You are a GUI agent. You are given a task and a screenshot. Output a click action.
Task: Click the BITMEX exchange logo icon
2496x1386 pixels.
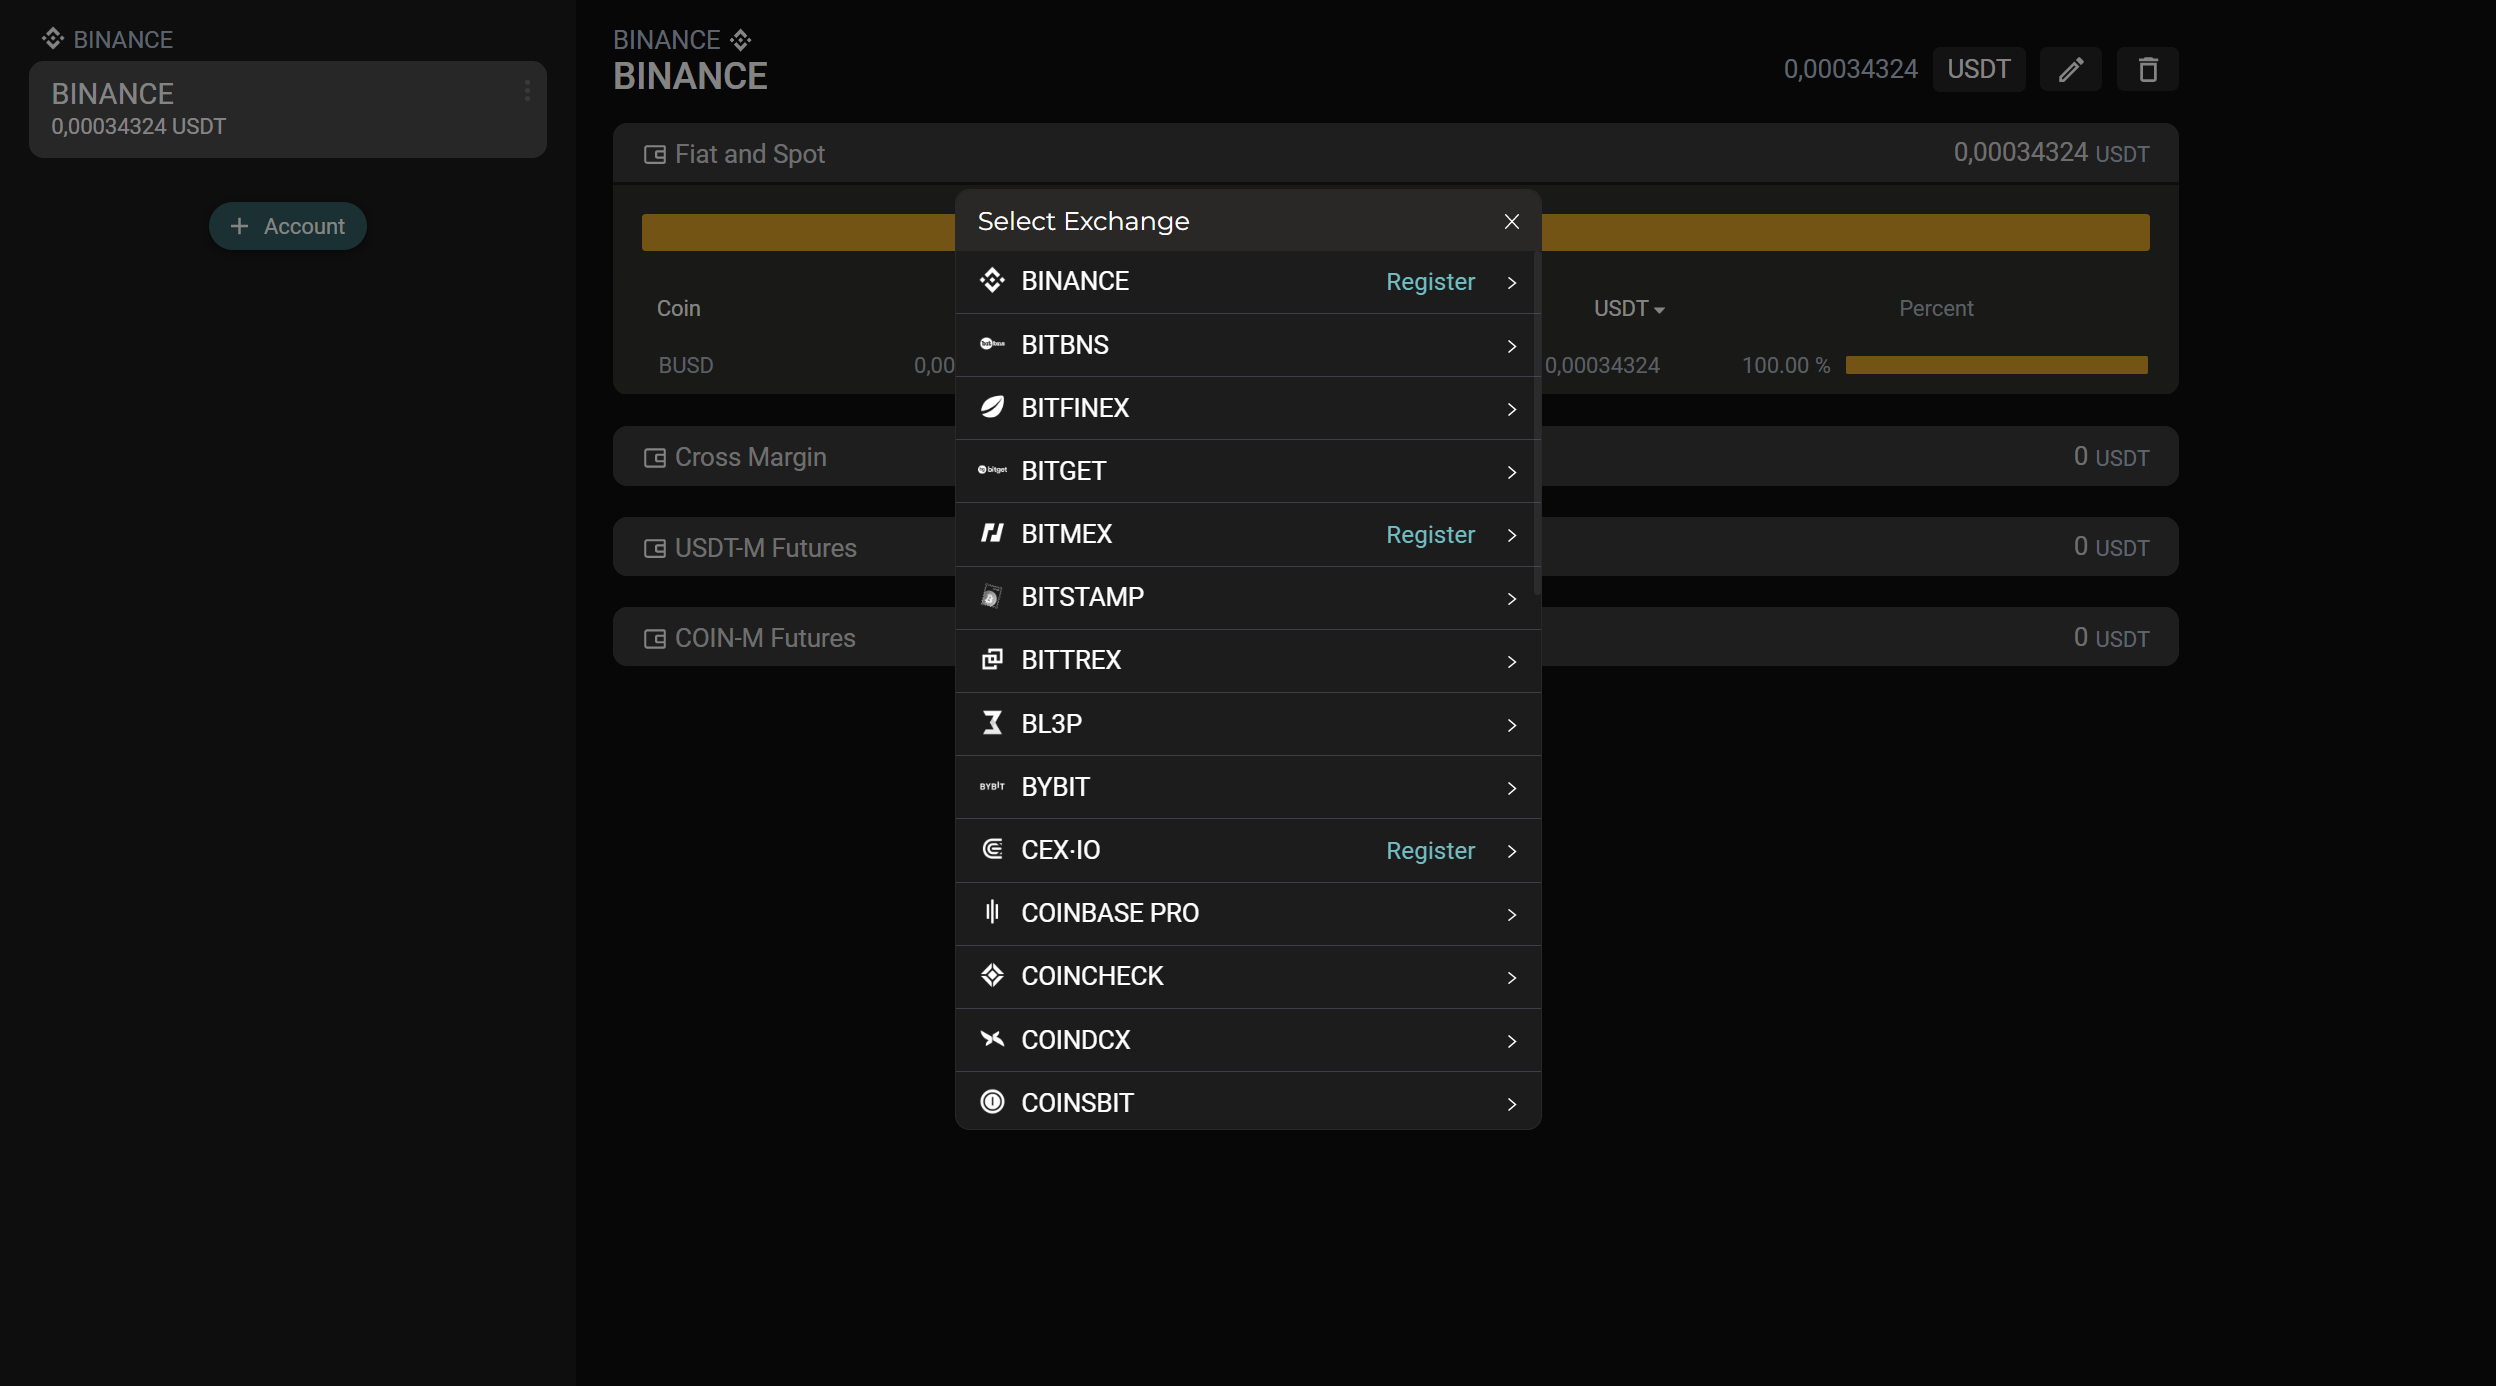click(992, 533)
